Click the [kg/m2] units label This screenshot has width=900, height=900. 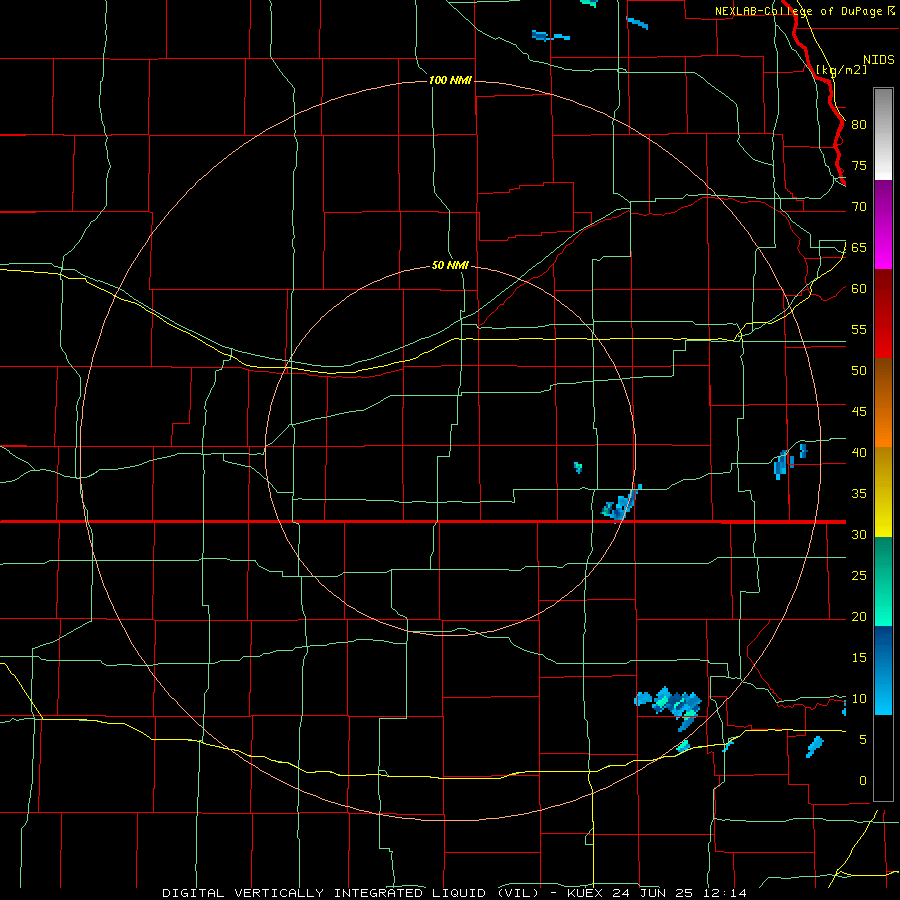(x=841, y=69)
